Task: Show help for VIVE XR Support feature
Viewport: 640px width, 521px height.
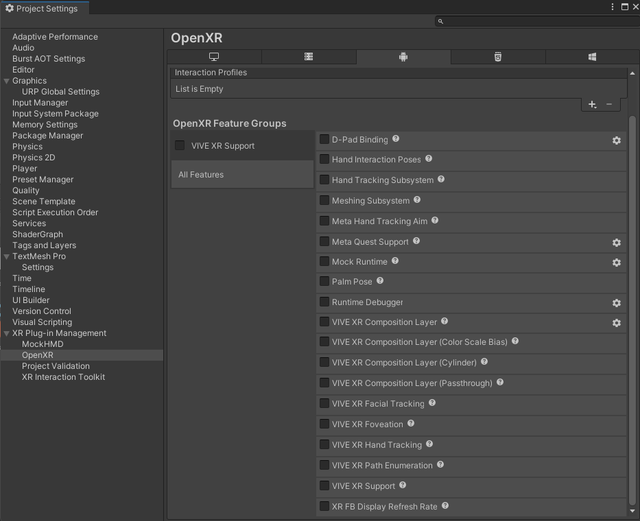Action: pos(402,485)
